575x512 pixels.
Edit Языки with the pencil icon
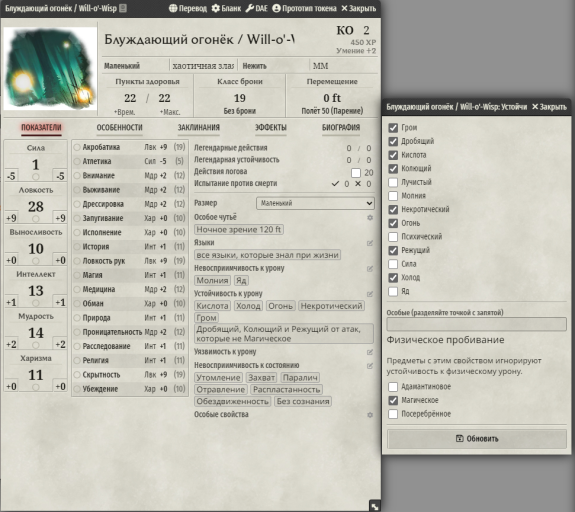point(370,243)
